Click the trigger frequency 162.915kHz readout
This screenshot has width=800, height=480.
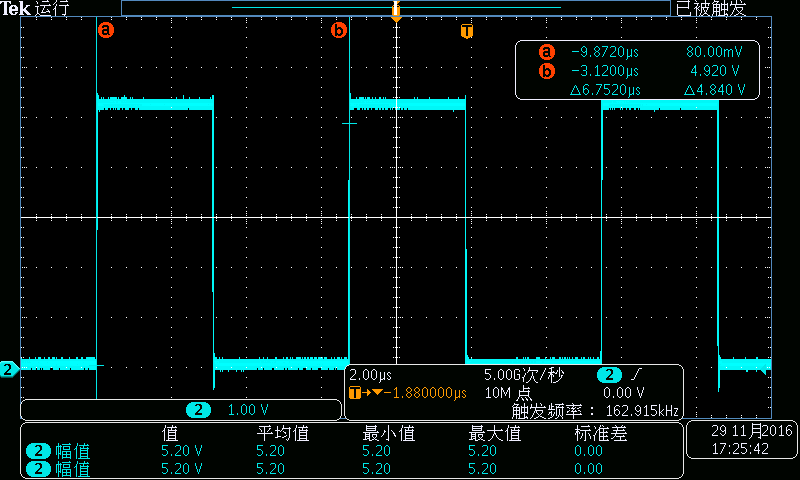click(595, 411)
